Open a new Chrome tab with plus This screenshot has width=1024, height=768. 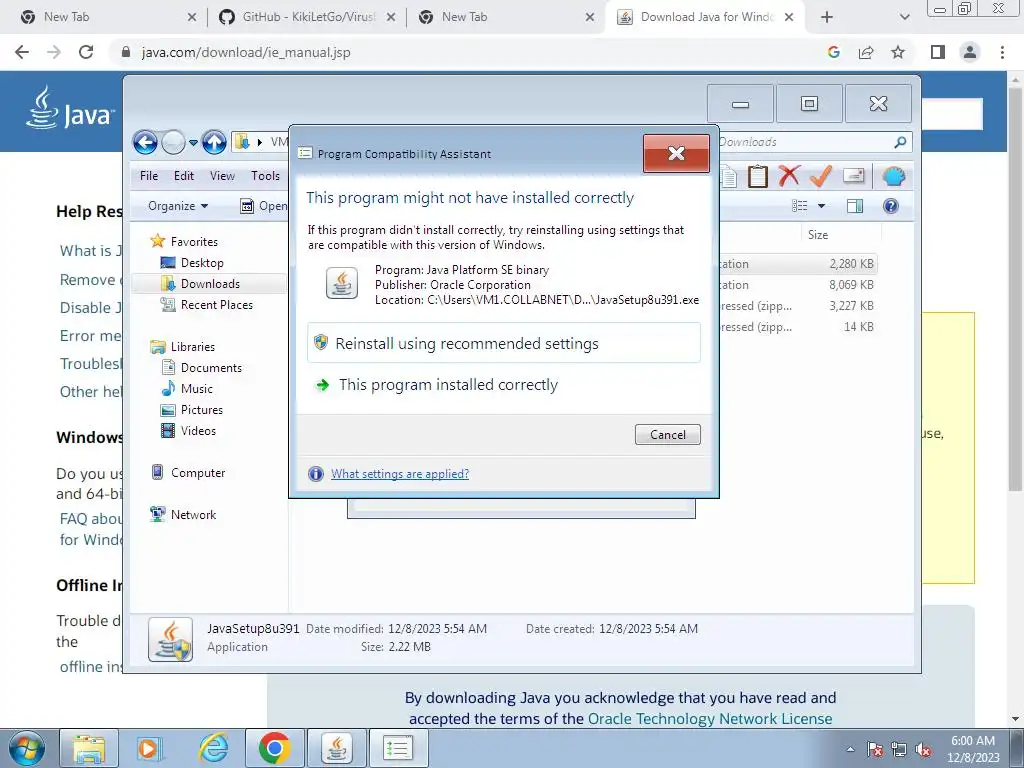coord(827,17)
